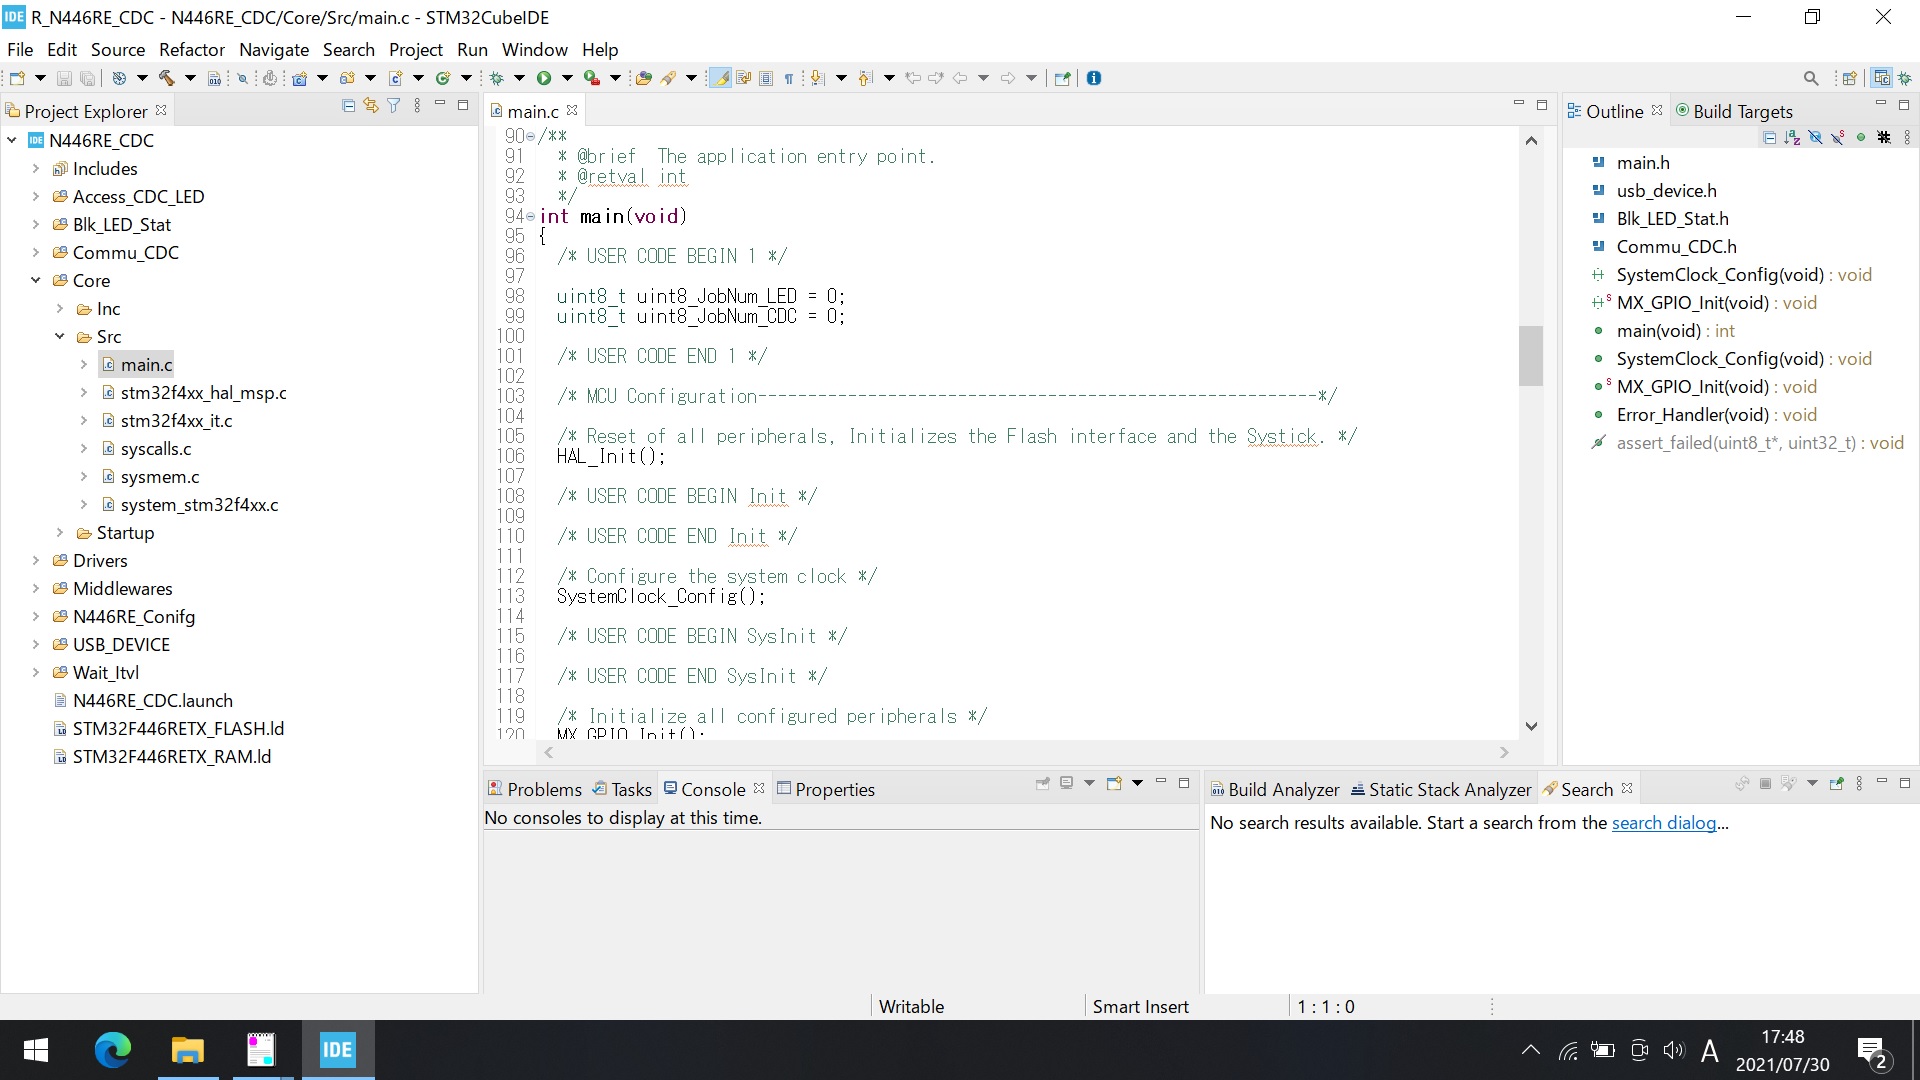
Task: Click the toolbar quick access magnifier icon
Action: coord(1811,78)
